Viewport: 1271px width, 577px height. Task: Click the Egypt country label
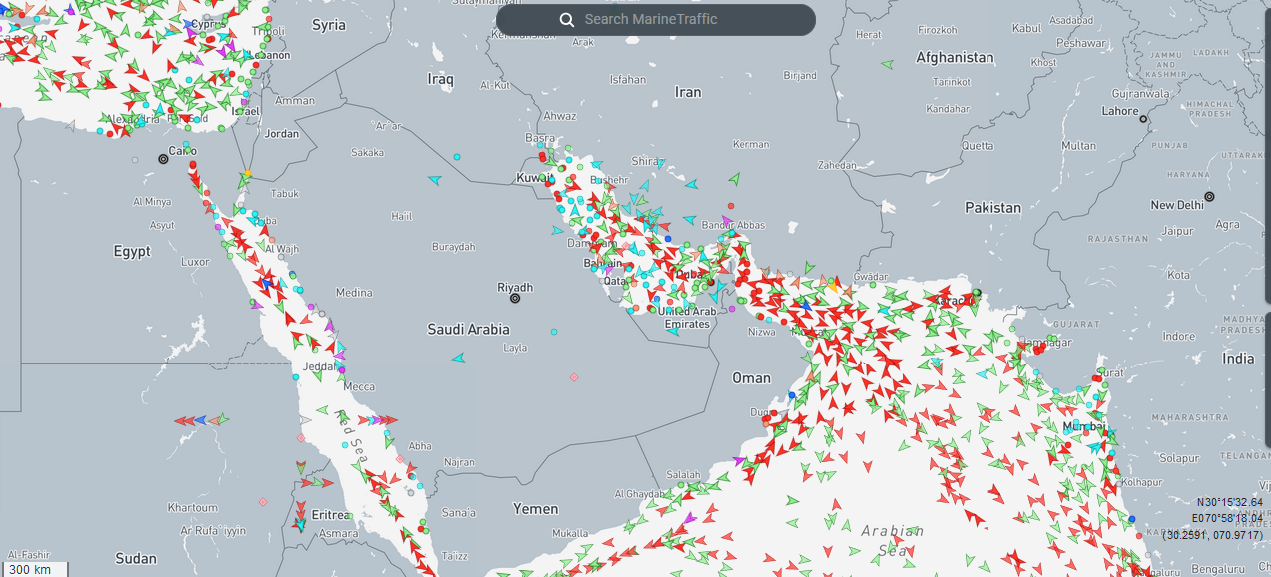(132, 252)
